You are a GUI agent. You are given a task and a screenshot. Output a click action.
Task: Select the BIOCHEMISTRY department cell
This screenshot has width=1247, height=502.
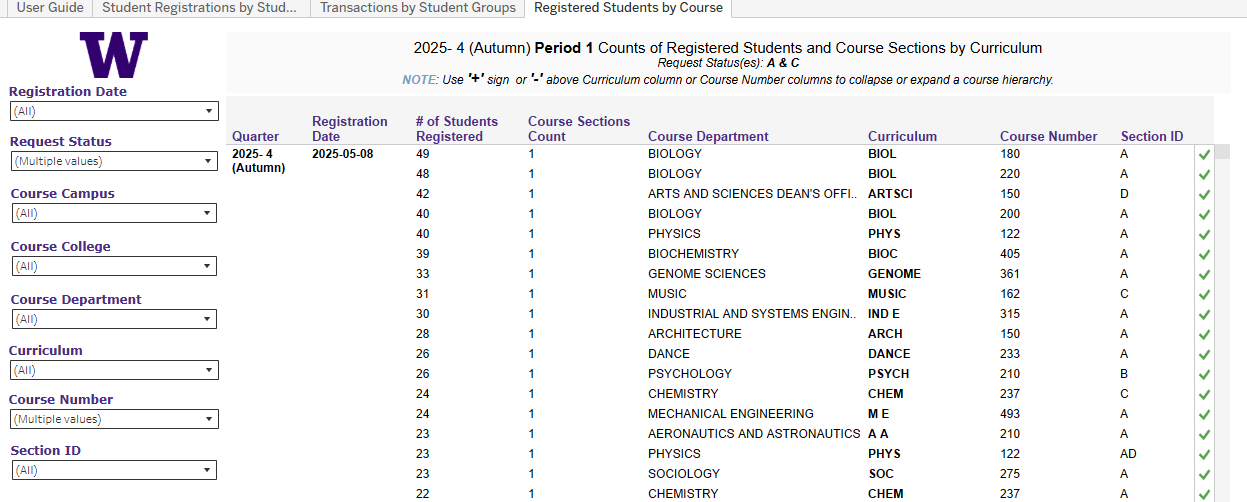click(693, 254)
